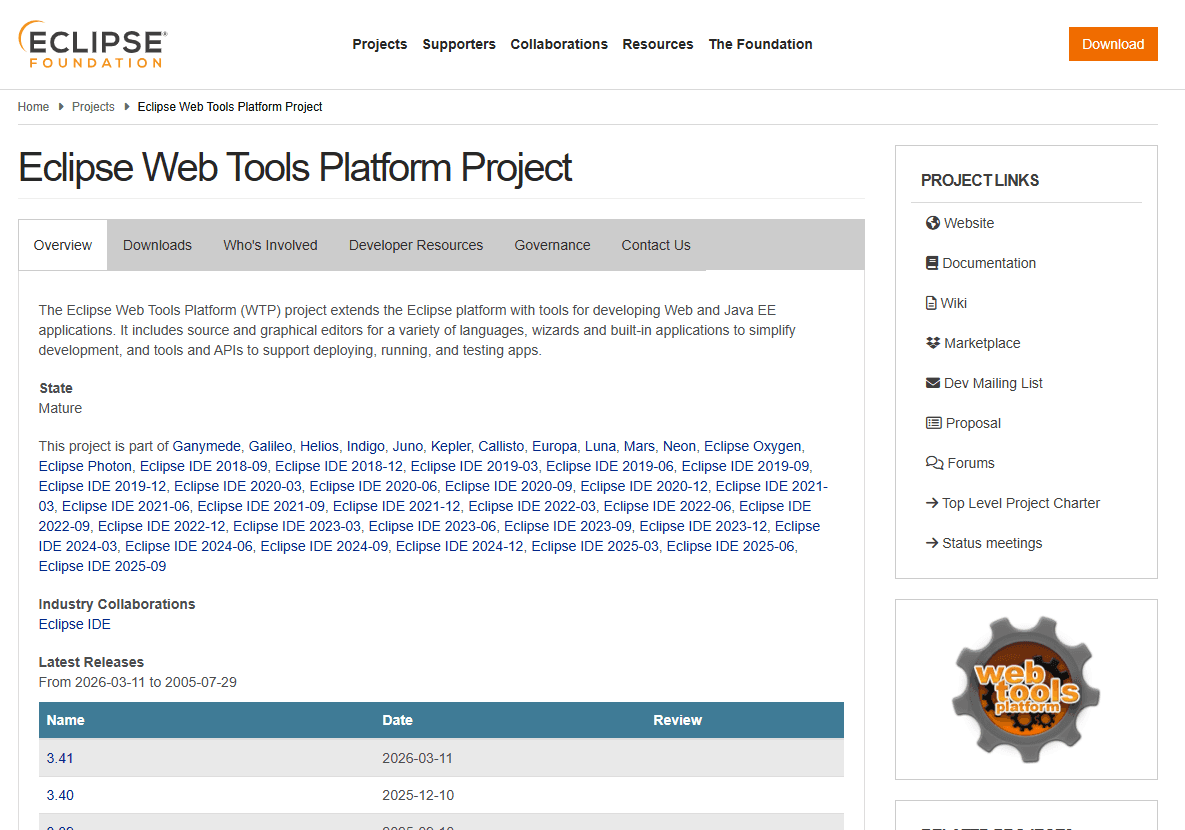This screenshot has height=830, width=1185.
Task: Select the Eclipse Foundation logo
Action: point(91,44)
